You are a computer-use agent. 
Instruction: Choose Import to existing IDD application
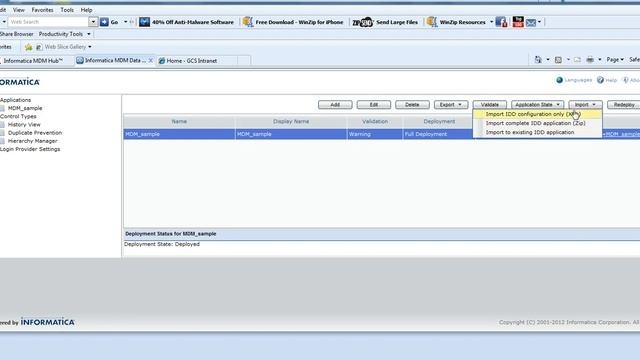pyautogui.click(x=538, y=132)
